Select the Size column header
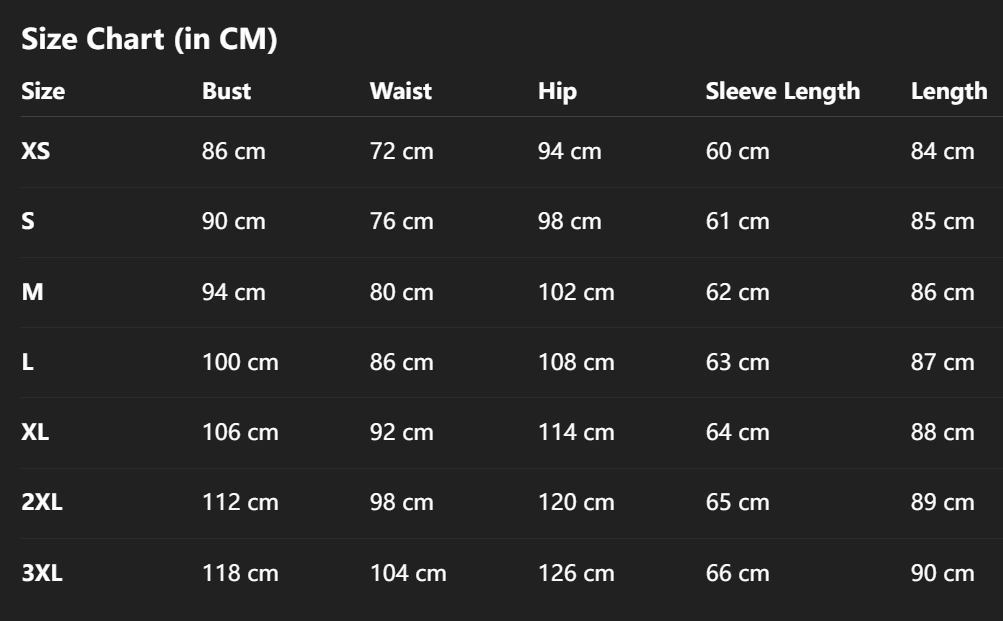 [x=43, y=91]
